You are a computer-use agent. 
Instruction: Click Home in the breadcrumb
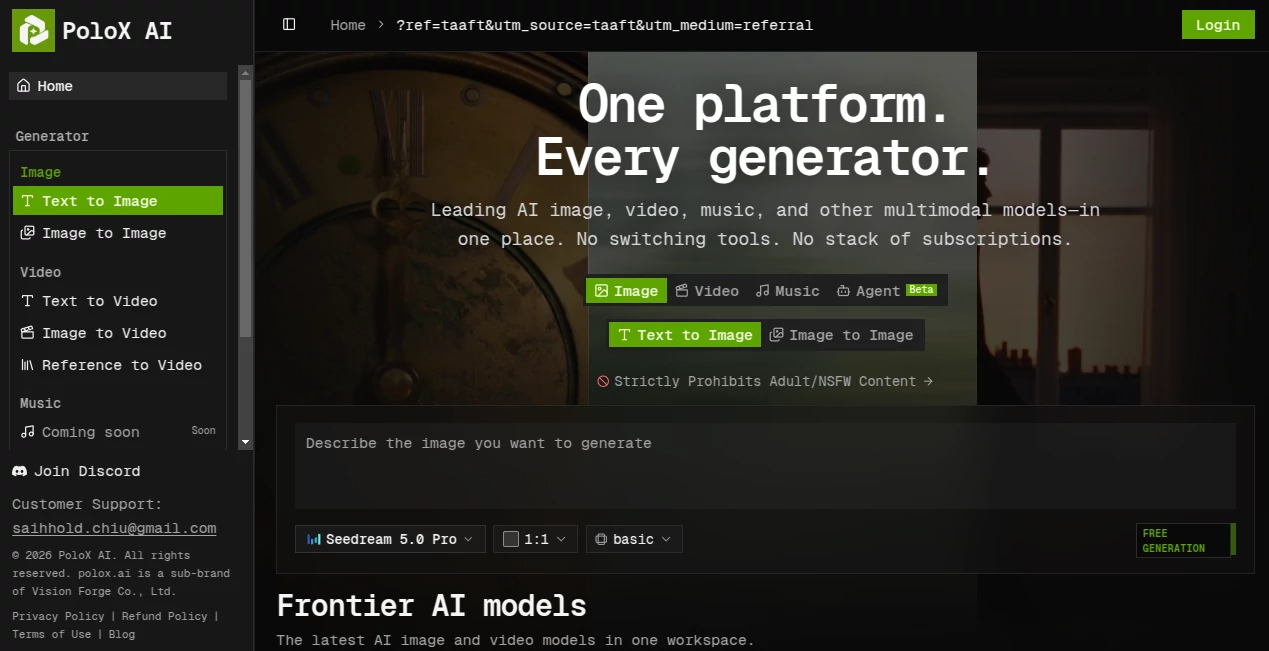(x=348, y=25)
